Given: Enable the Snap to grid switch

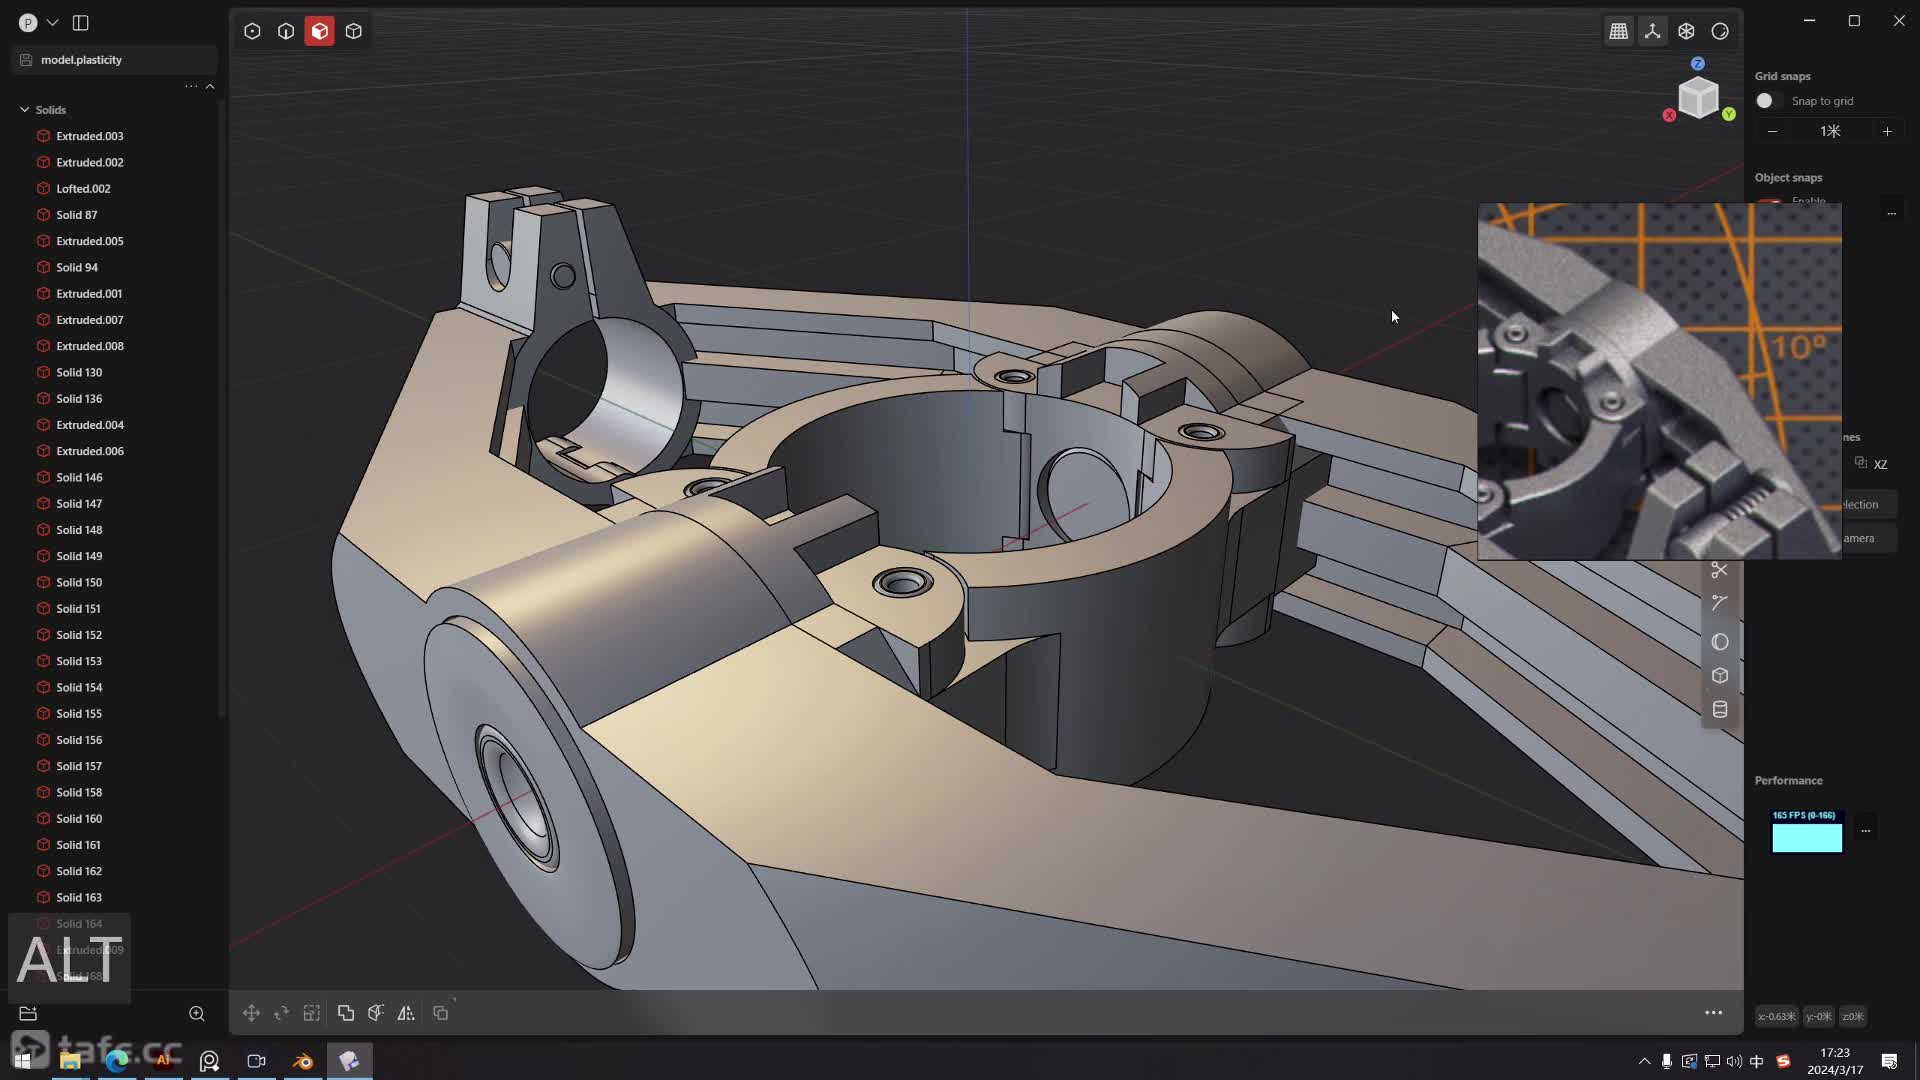Looking at the screenshot, I should (1768, 101).
